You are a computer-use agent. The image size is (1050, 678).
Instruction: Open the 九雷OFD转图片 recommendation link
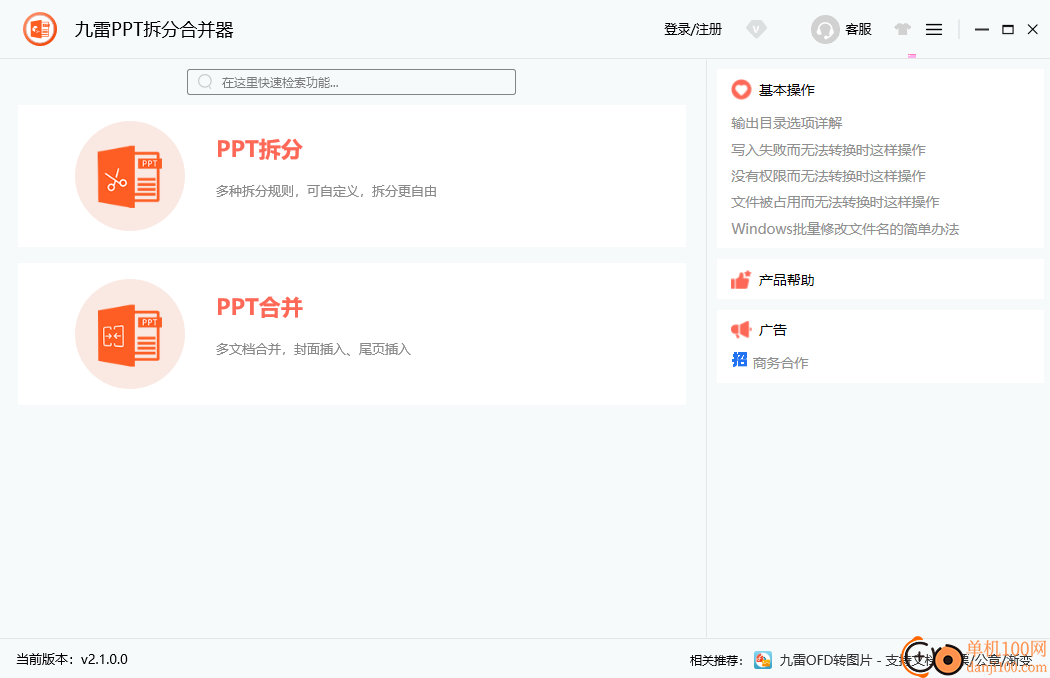pyautogui.click(x=905, y=661)
